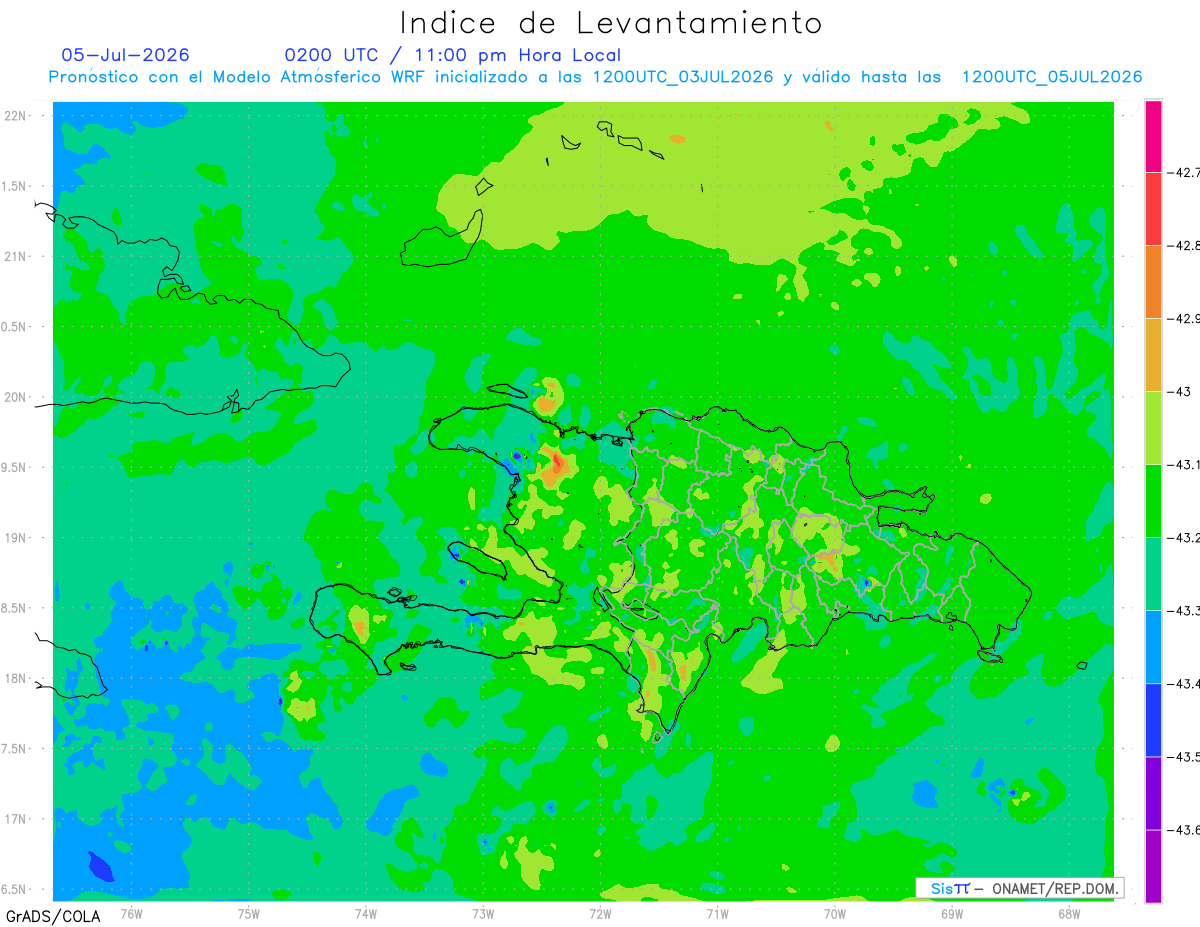The width and height of the screenshot is (1200, 927).
Task: Pick the teal swatch between -43.2 and -43.3
Action: (x=1153, y=574)
